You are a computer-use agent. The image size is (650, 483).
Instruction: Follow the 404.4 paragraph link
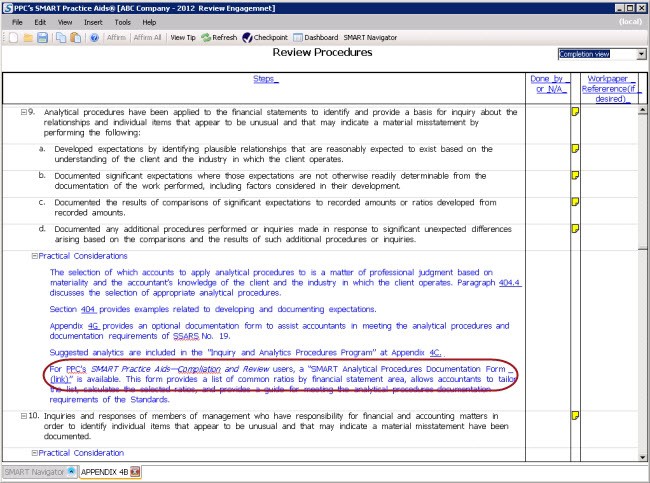(x=510, y=284)
